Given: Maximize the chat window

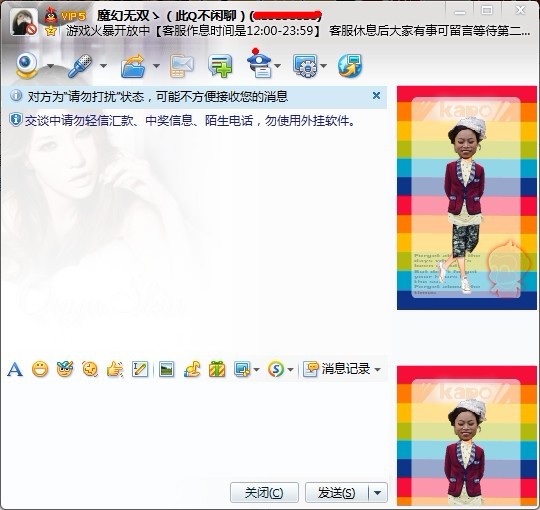Looking at the screenshot, I should [x=487, y=10].
